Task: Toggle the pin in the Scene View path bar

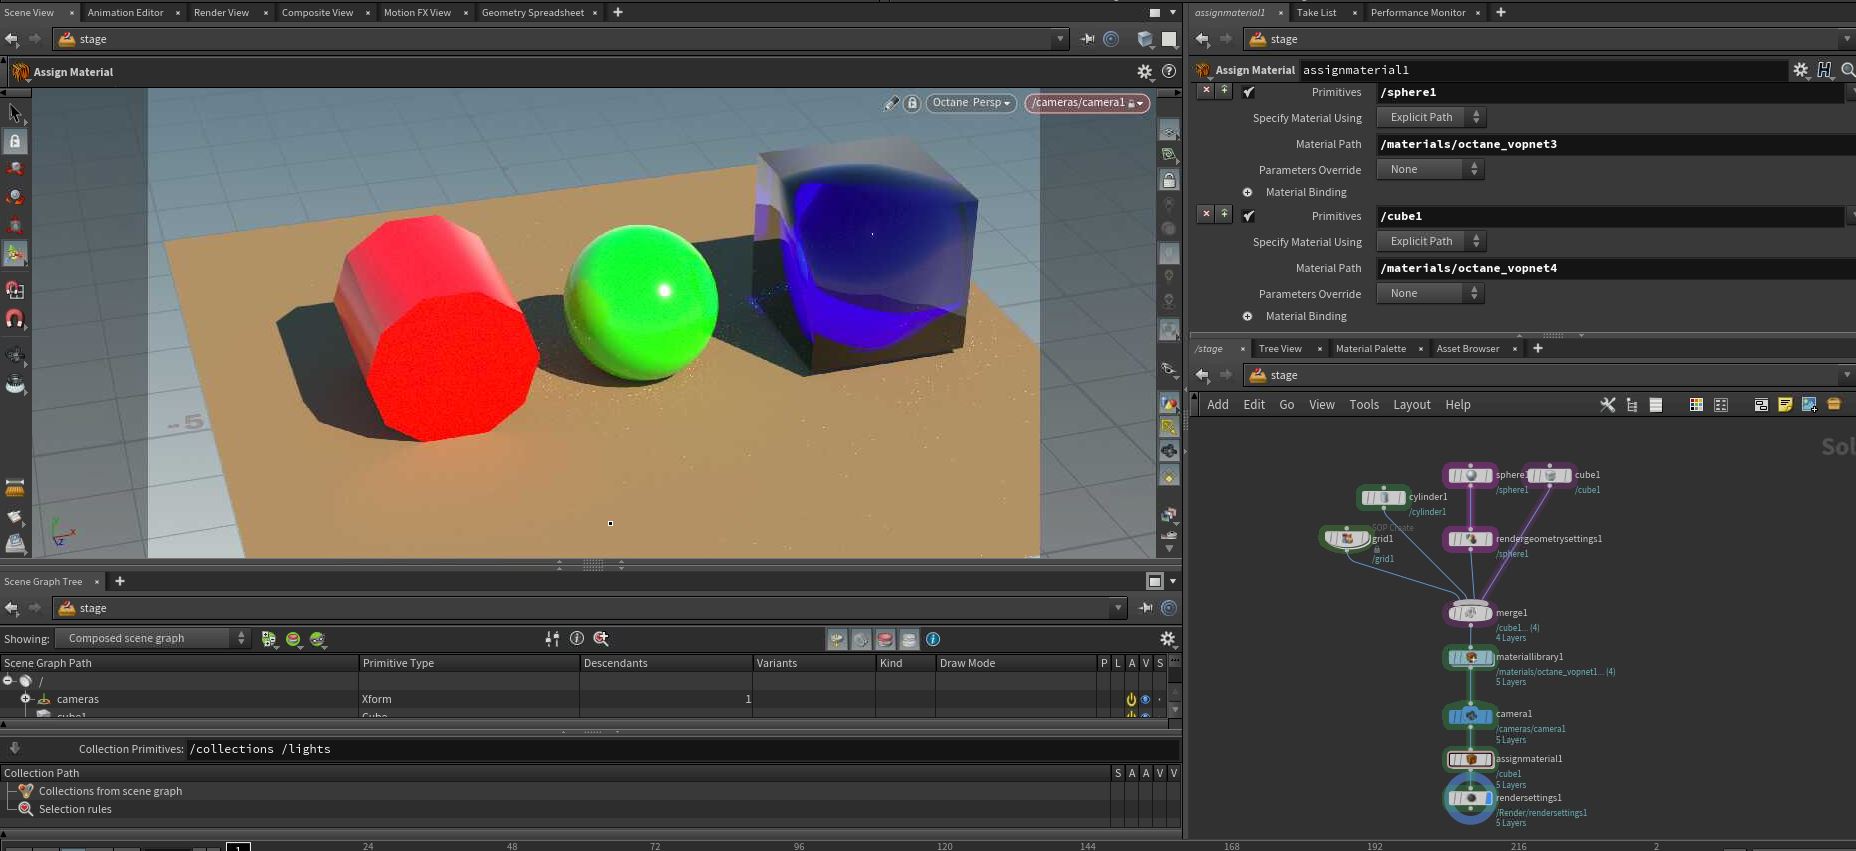Action: [1087, 39]
